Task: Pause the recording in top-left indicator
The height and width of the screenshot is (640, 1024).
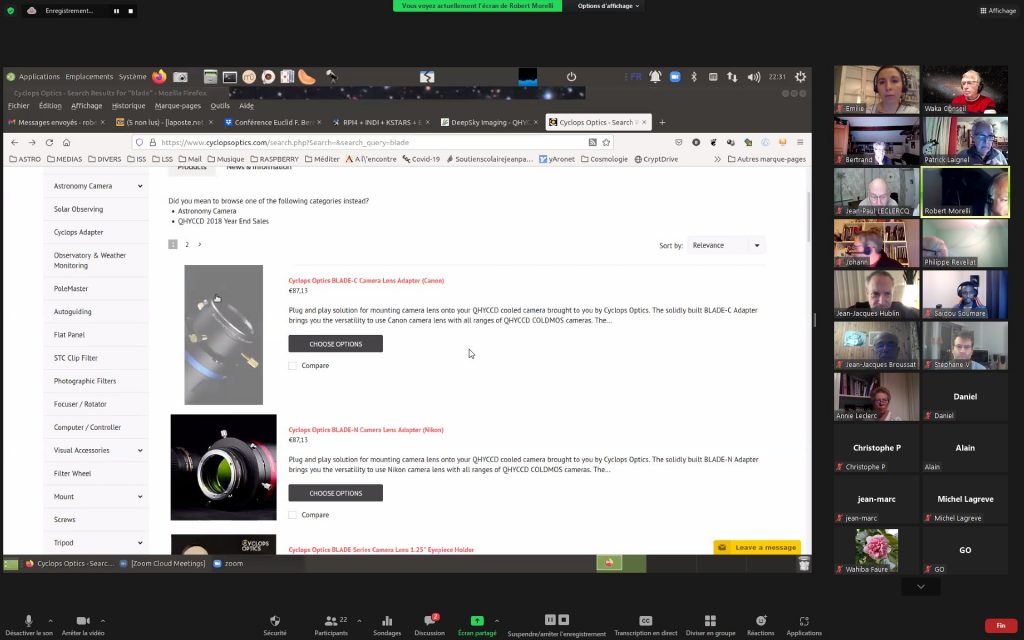Action: [116, 11]
